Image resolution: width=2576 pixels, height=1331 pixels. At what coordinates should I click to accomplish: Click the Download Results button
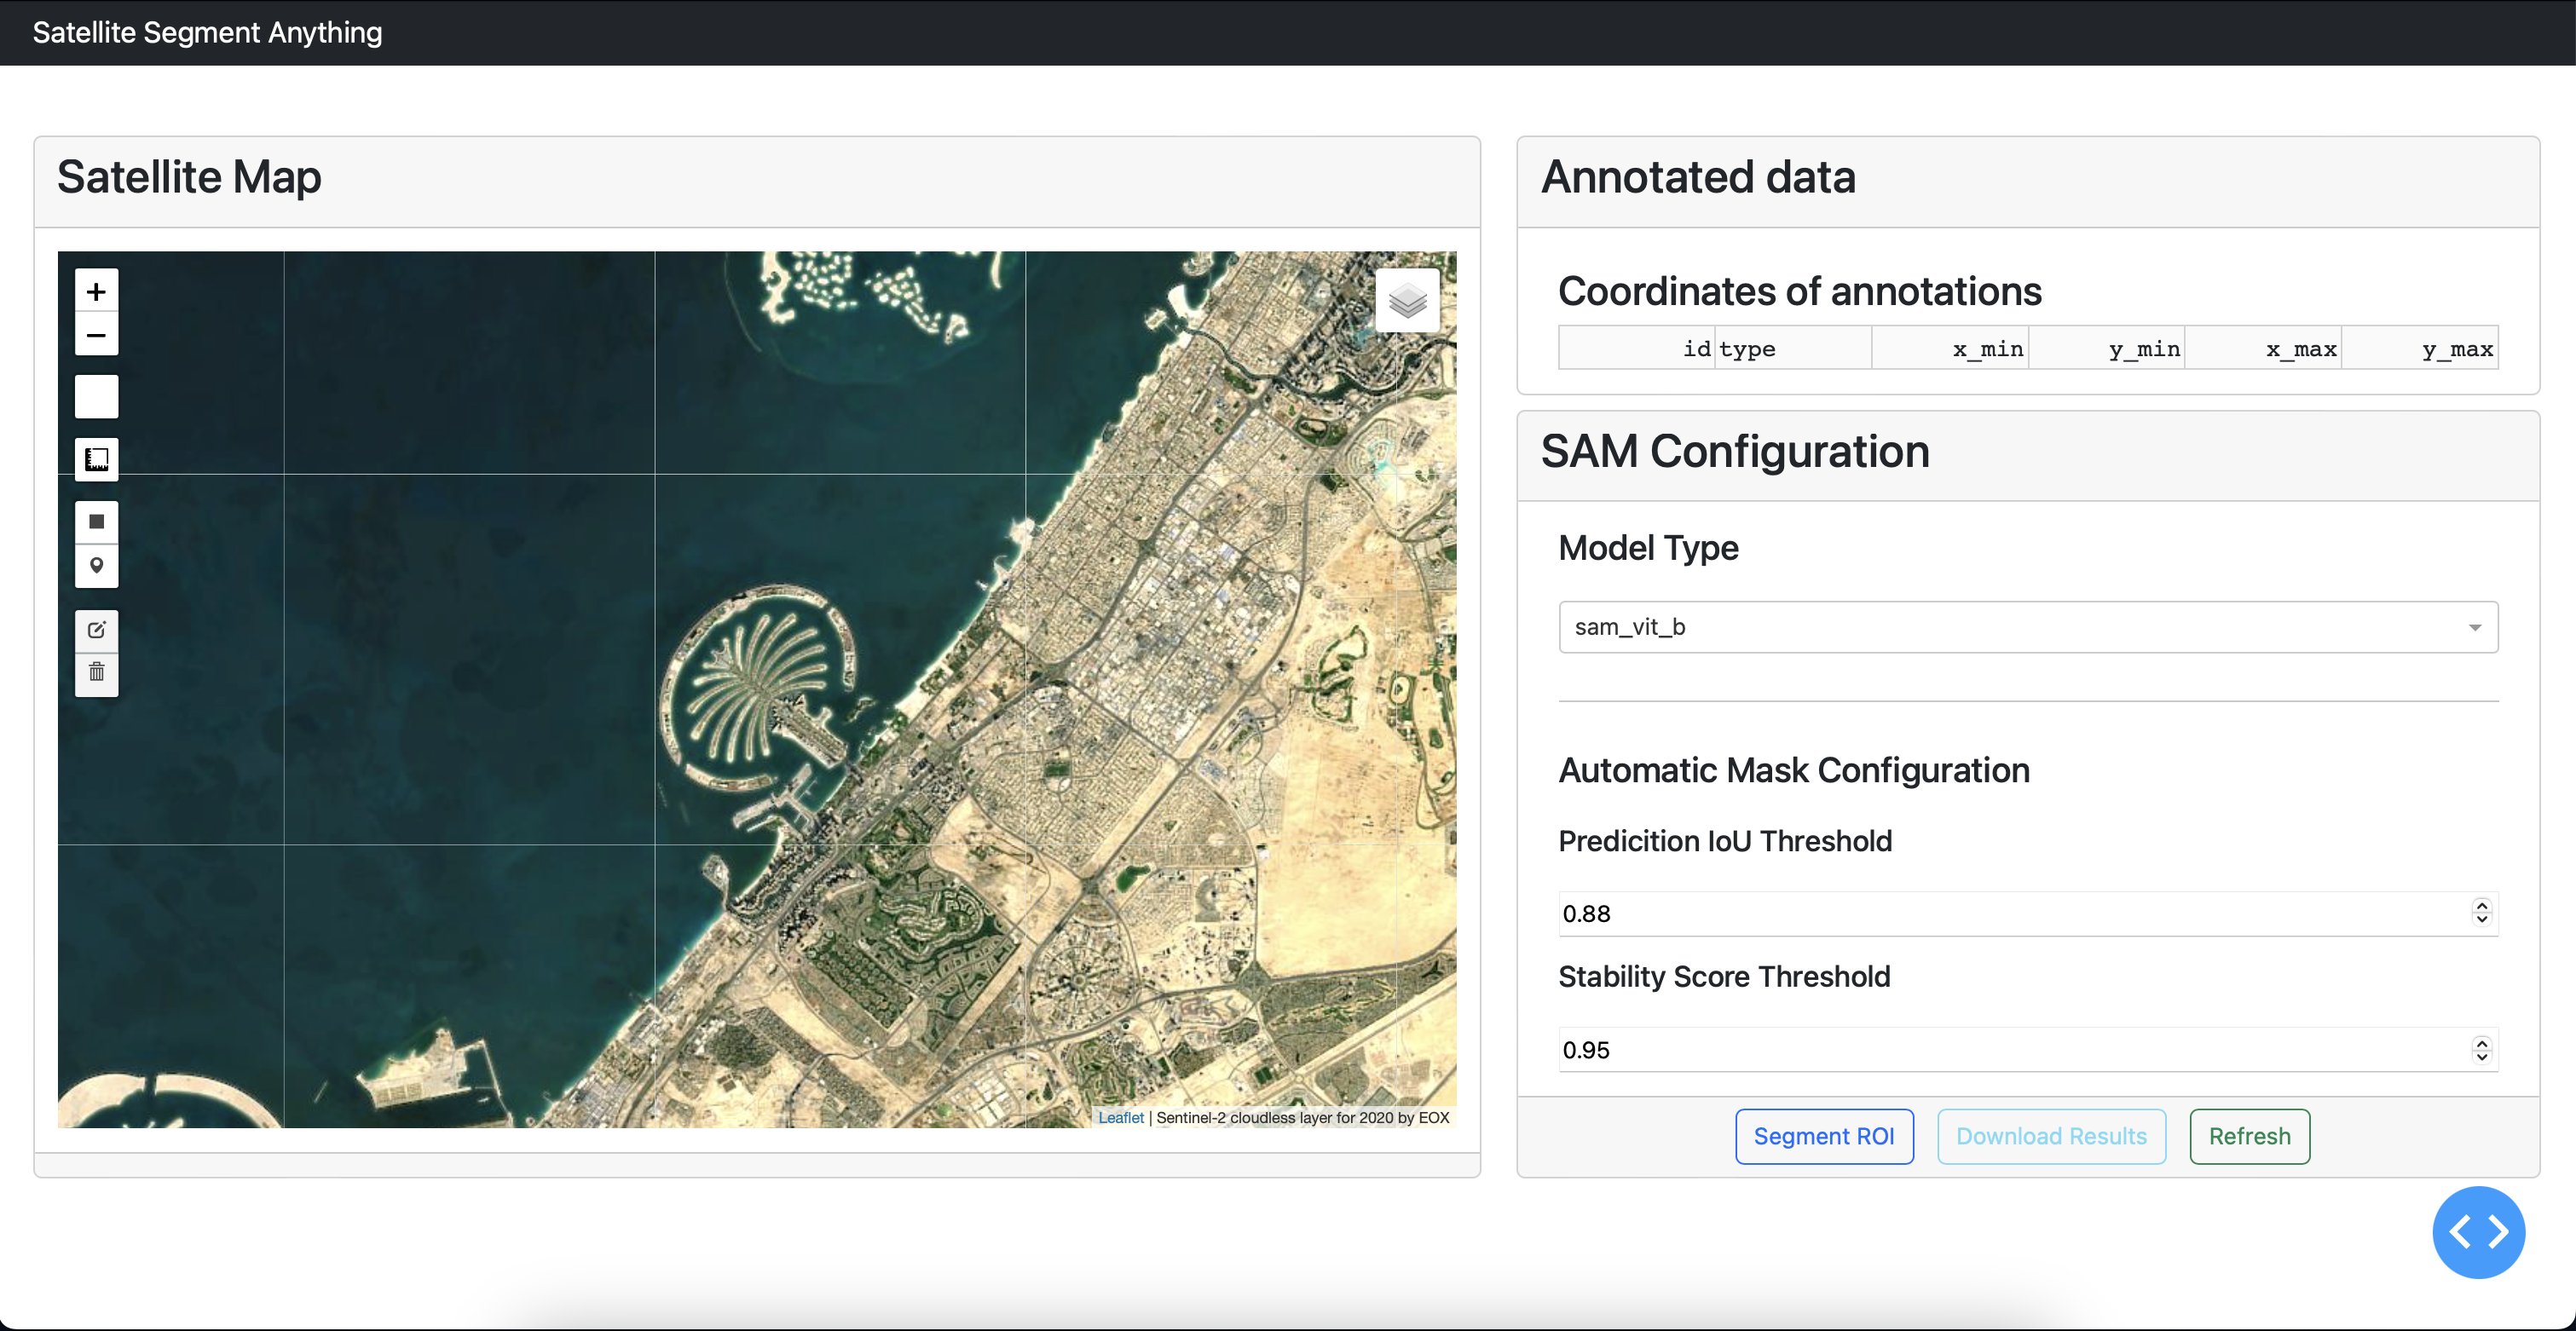pyautogui.click(x=2051, y=1136)
